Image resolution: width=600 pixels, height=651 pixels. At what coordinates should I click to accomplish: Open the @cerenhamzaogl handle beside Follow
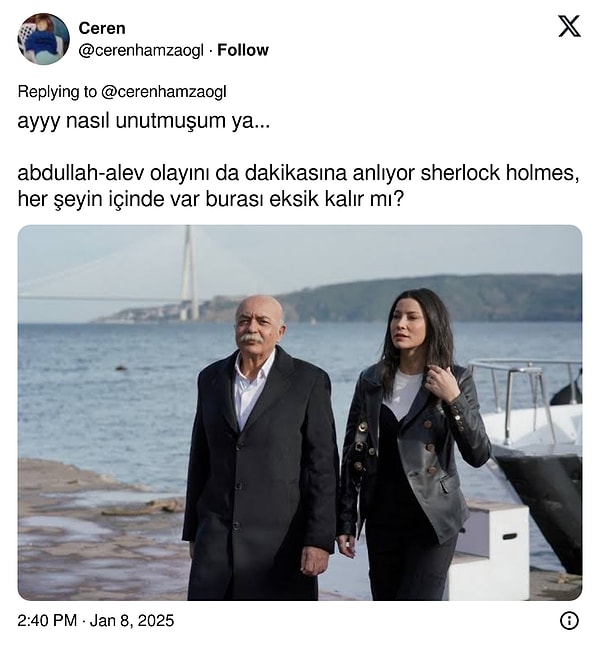(141, 51)
